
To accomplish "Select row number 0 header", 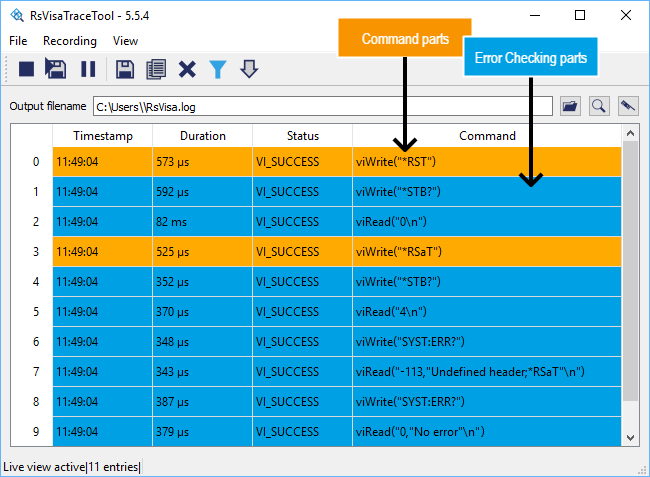I will [32, 162].
